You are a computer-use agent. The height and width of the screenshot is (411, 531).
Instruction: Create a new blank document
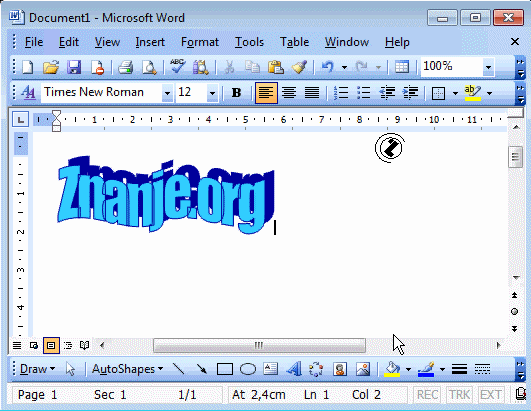pyautogui.click(x=27, y=67)
